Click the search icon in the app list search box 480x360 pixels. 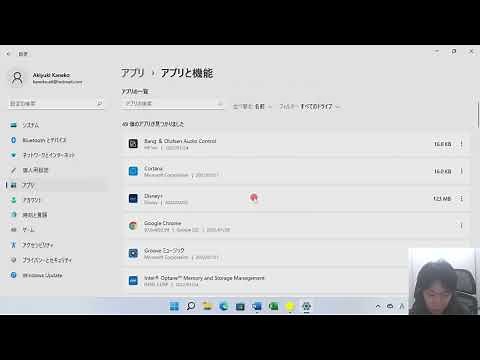219,104
